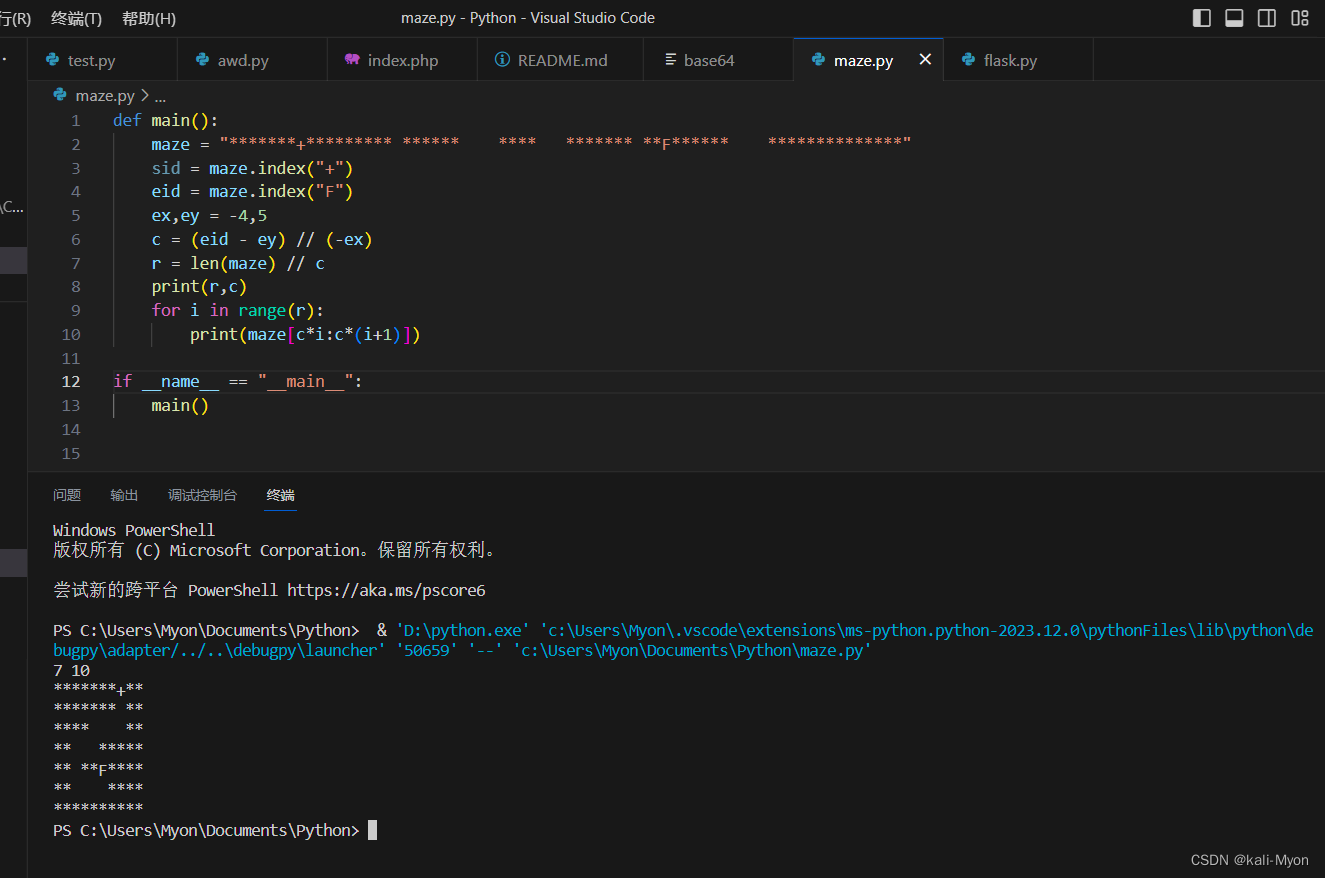
Task: Open https://aka.ms/pscore6 link in terminal
Action: 386,590
